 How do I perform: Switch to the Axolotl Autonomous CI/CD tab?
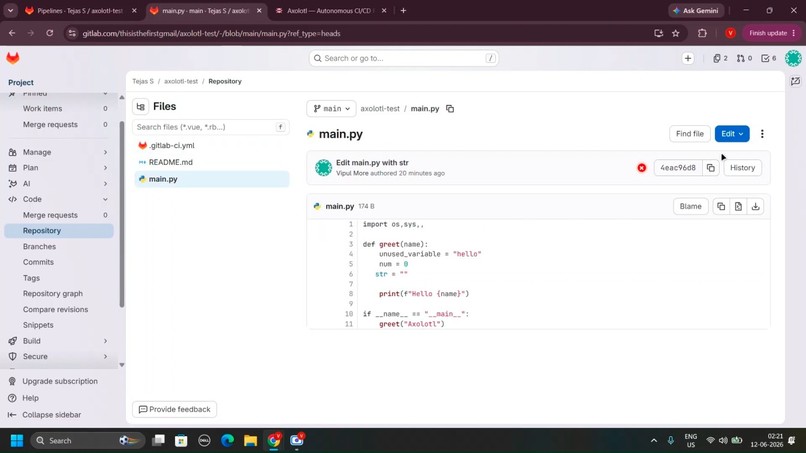click(x=331, y=10)
